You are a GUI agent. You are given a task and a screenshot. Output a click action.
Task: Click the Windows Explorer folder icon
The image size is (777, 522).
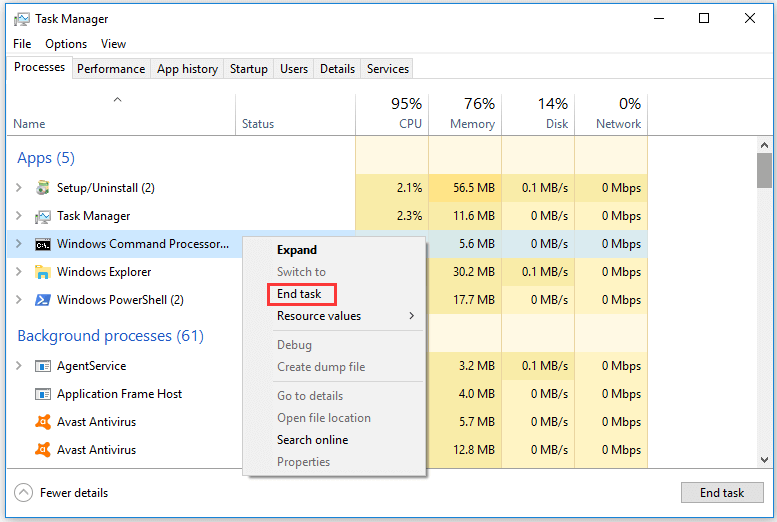click(43, 272)
